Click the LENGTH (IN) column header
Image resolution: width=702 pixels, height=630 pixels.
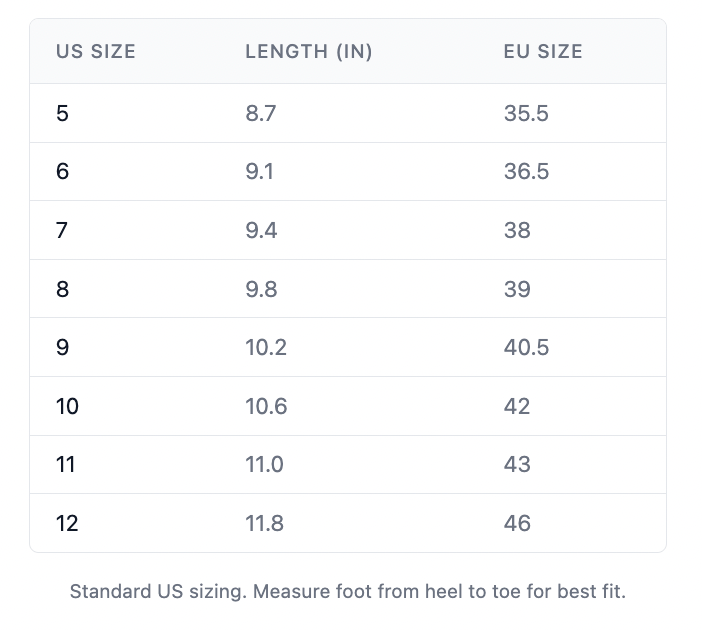(308, 52)
